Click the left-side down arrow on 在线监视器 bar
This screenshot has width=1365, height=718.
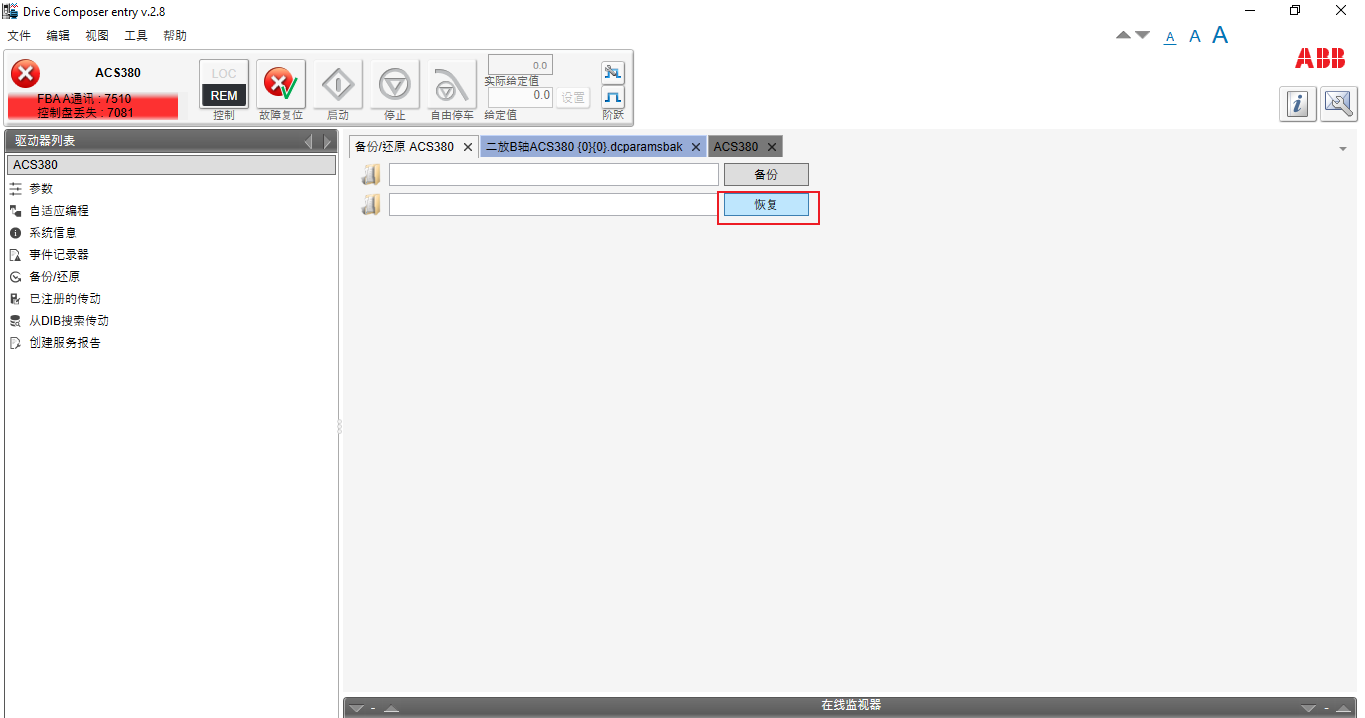[x=356, y=709]
